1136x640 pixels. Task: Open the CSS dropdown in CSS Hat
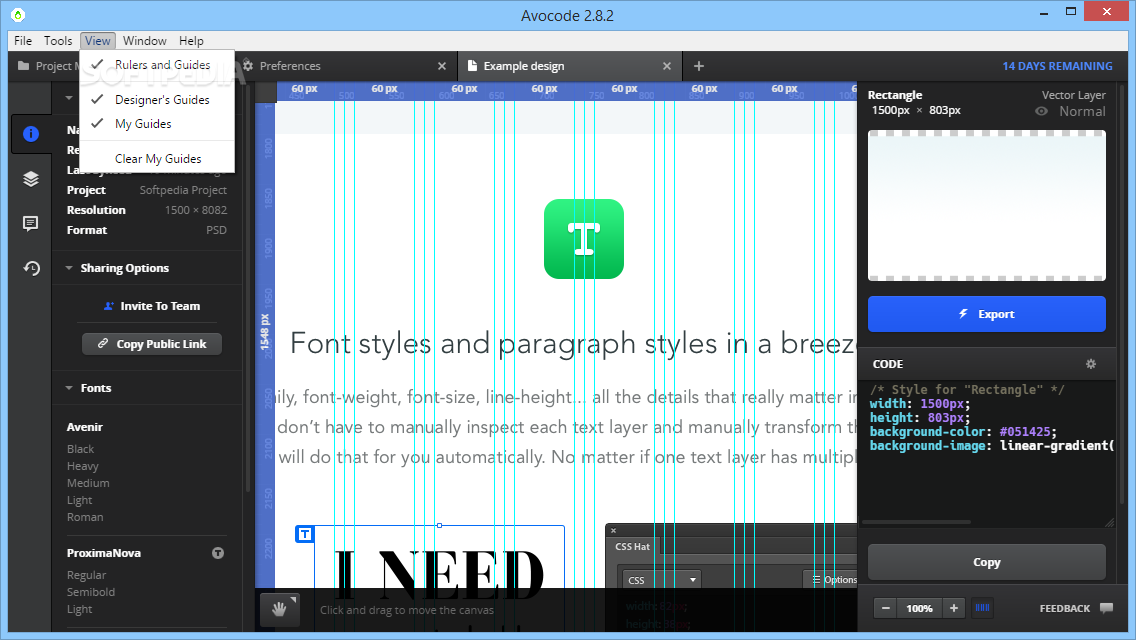click(x=662, y=580)
